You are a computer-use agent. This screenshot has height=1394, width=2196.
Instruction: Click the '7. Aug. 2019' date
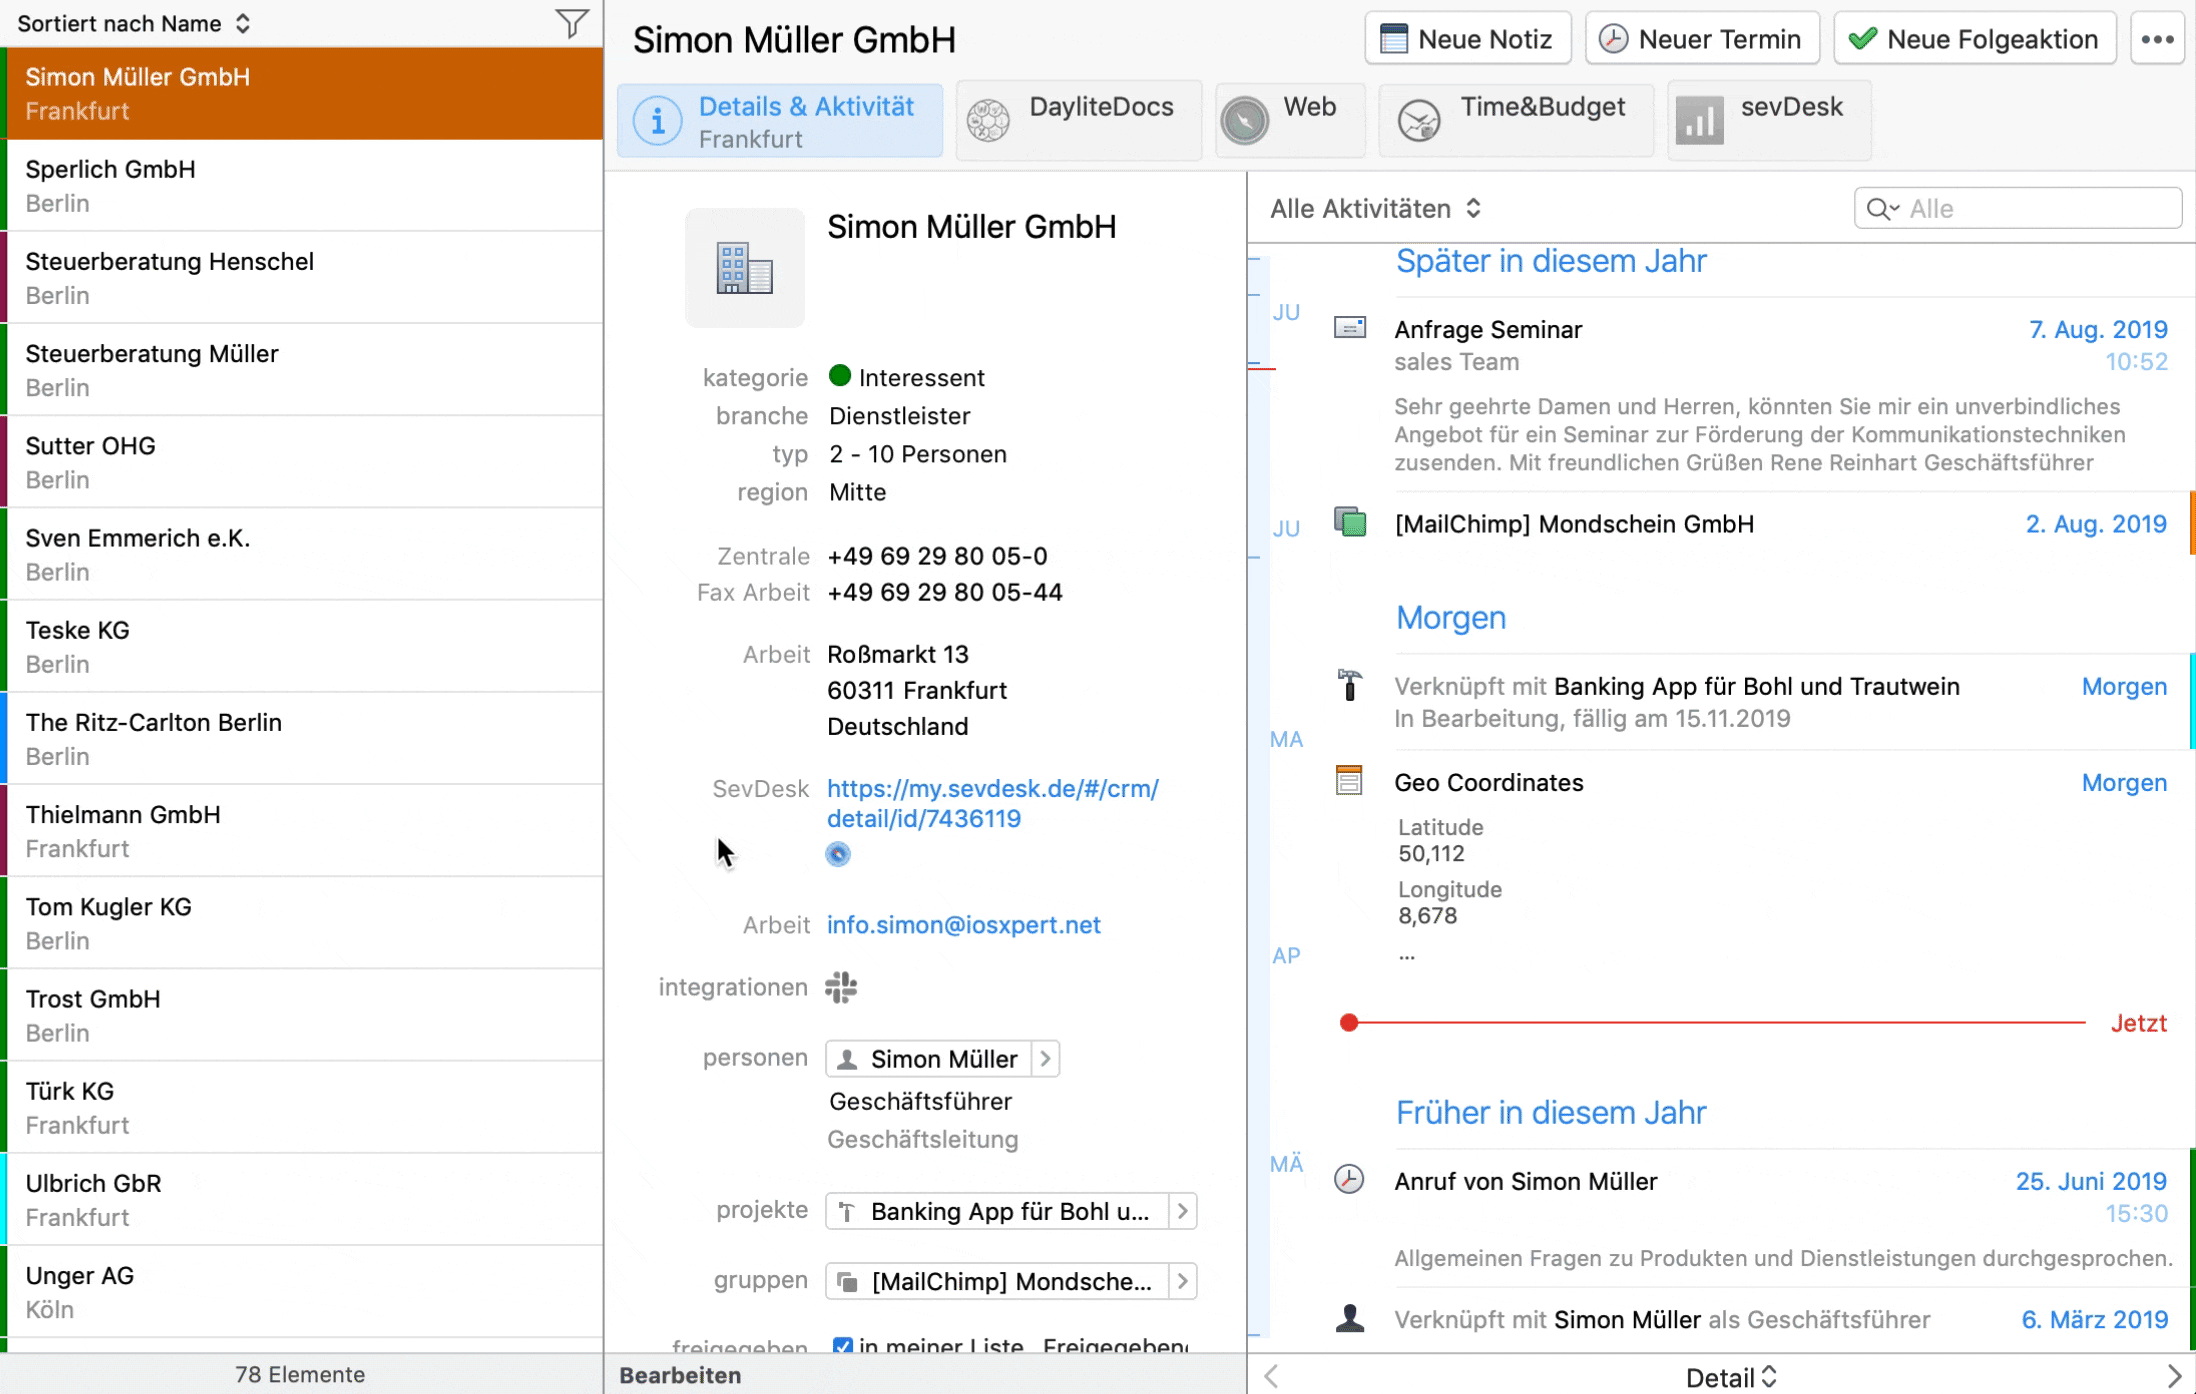pos(2098,328)
